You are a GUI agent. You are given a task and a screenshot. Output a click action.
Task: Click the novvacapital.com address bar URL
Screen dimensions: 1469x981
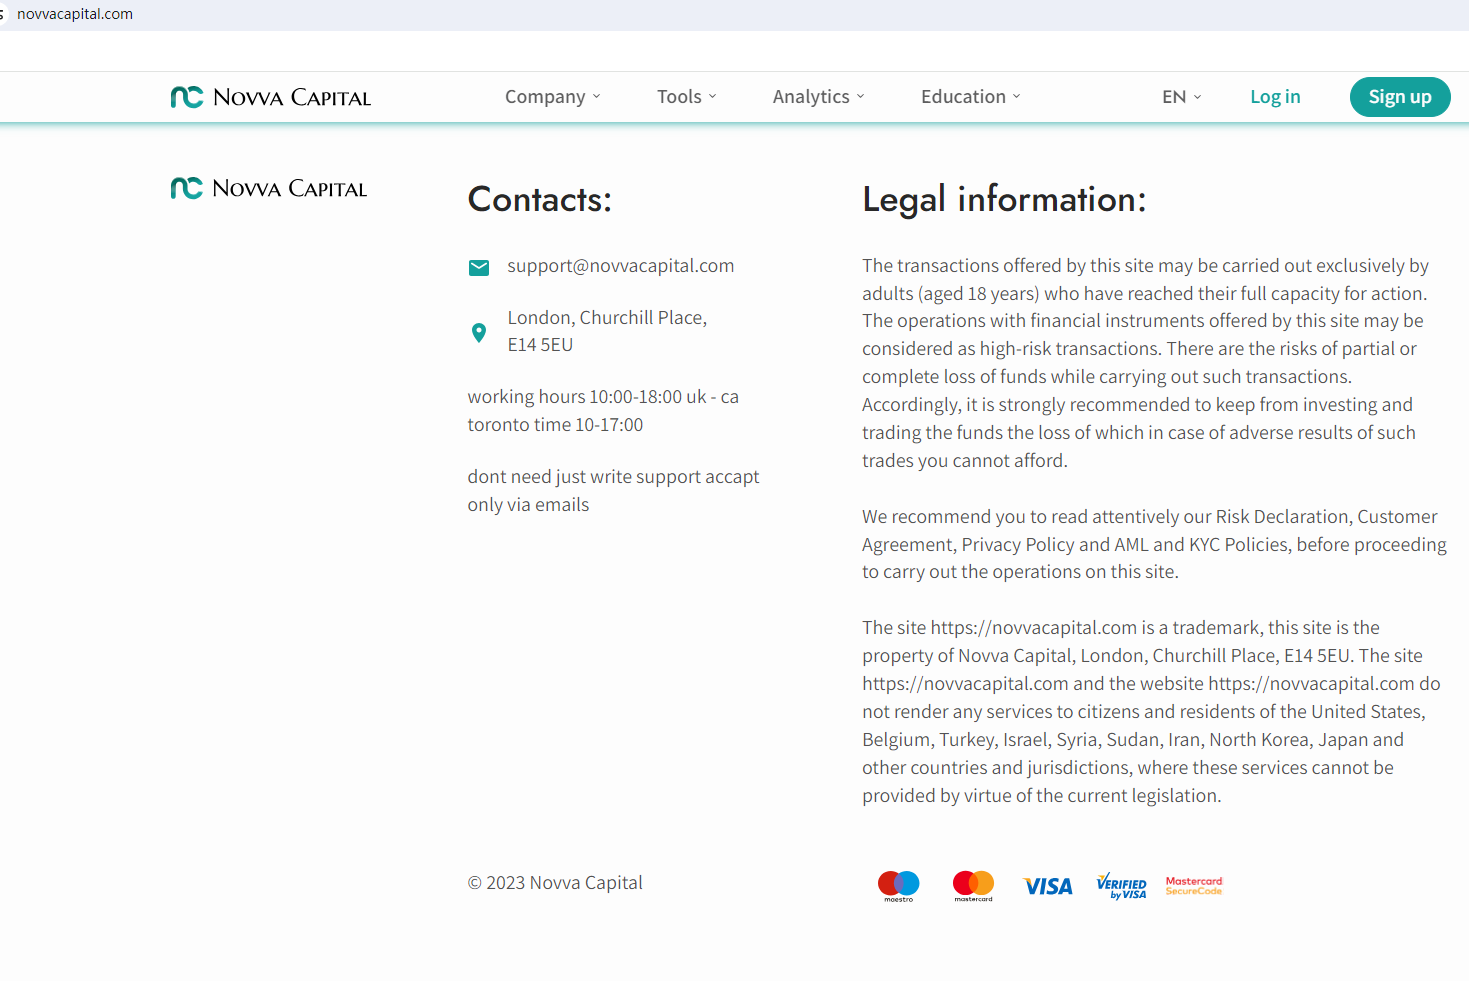[x=75, y=14]
